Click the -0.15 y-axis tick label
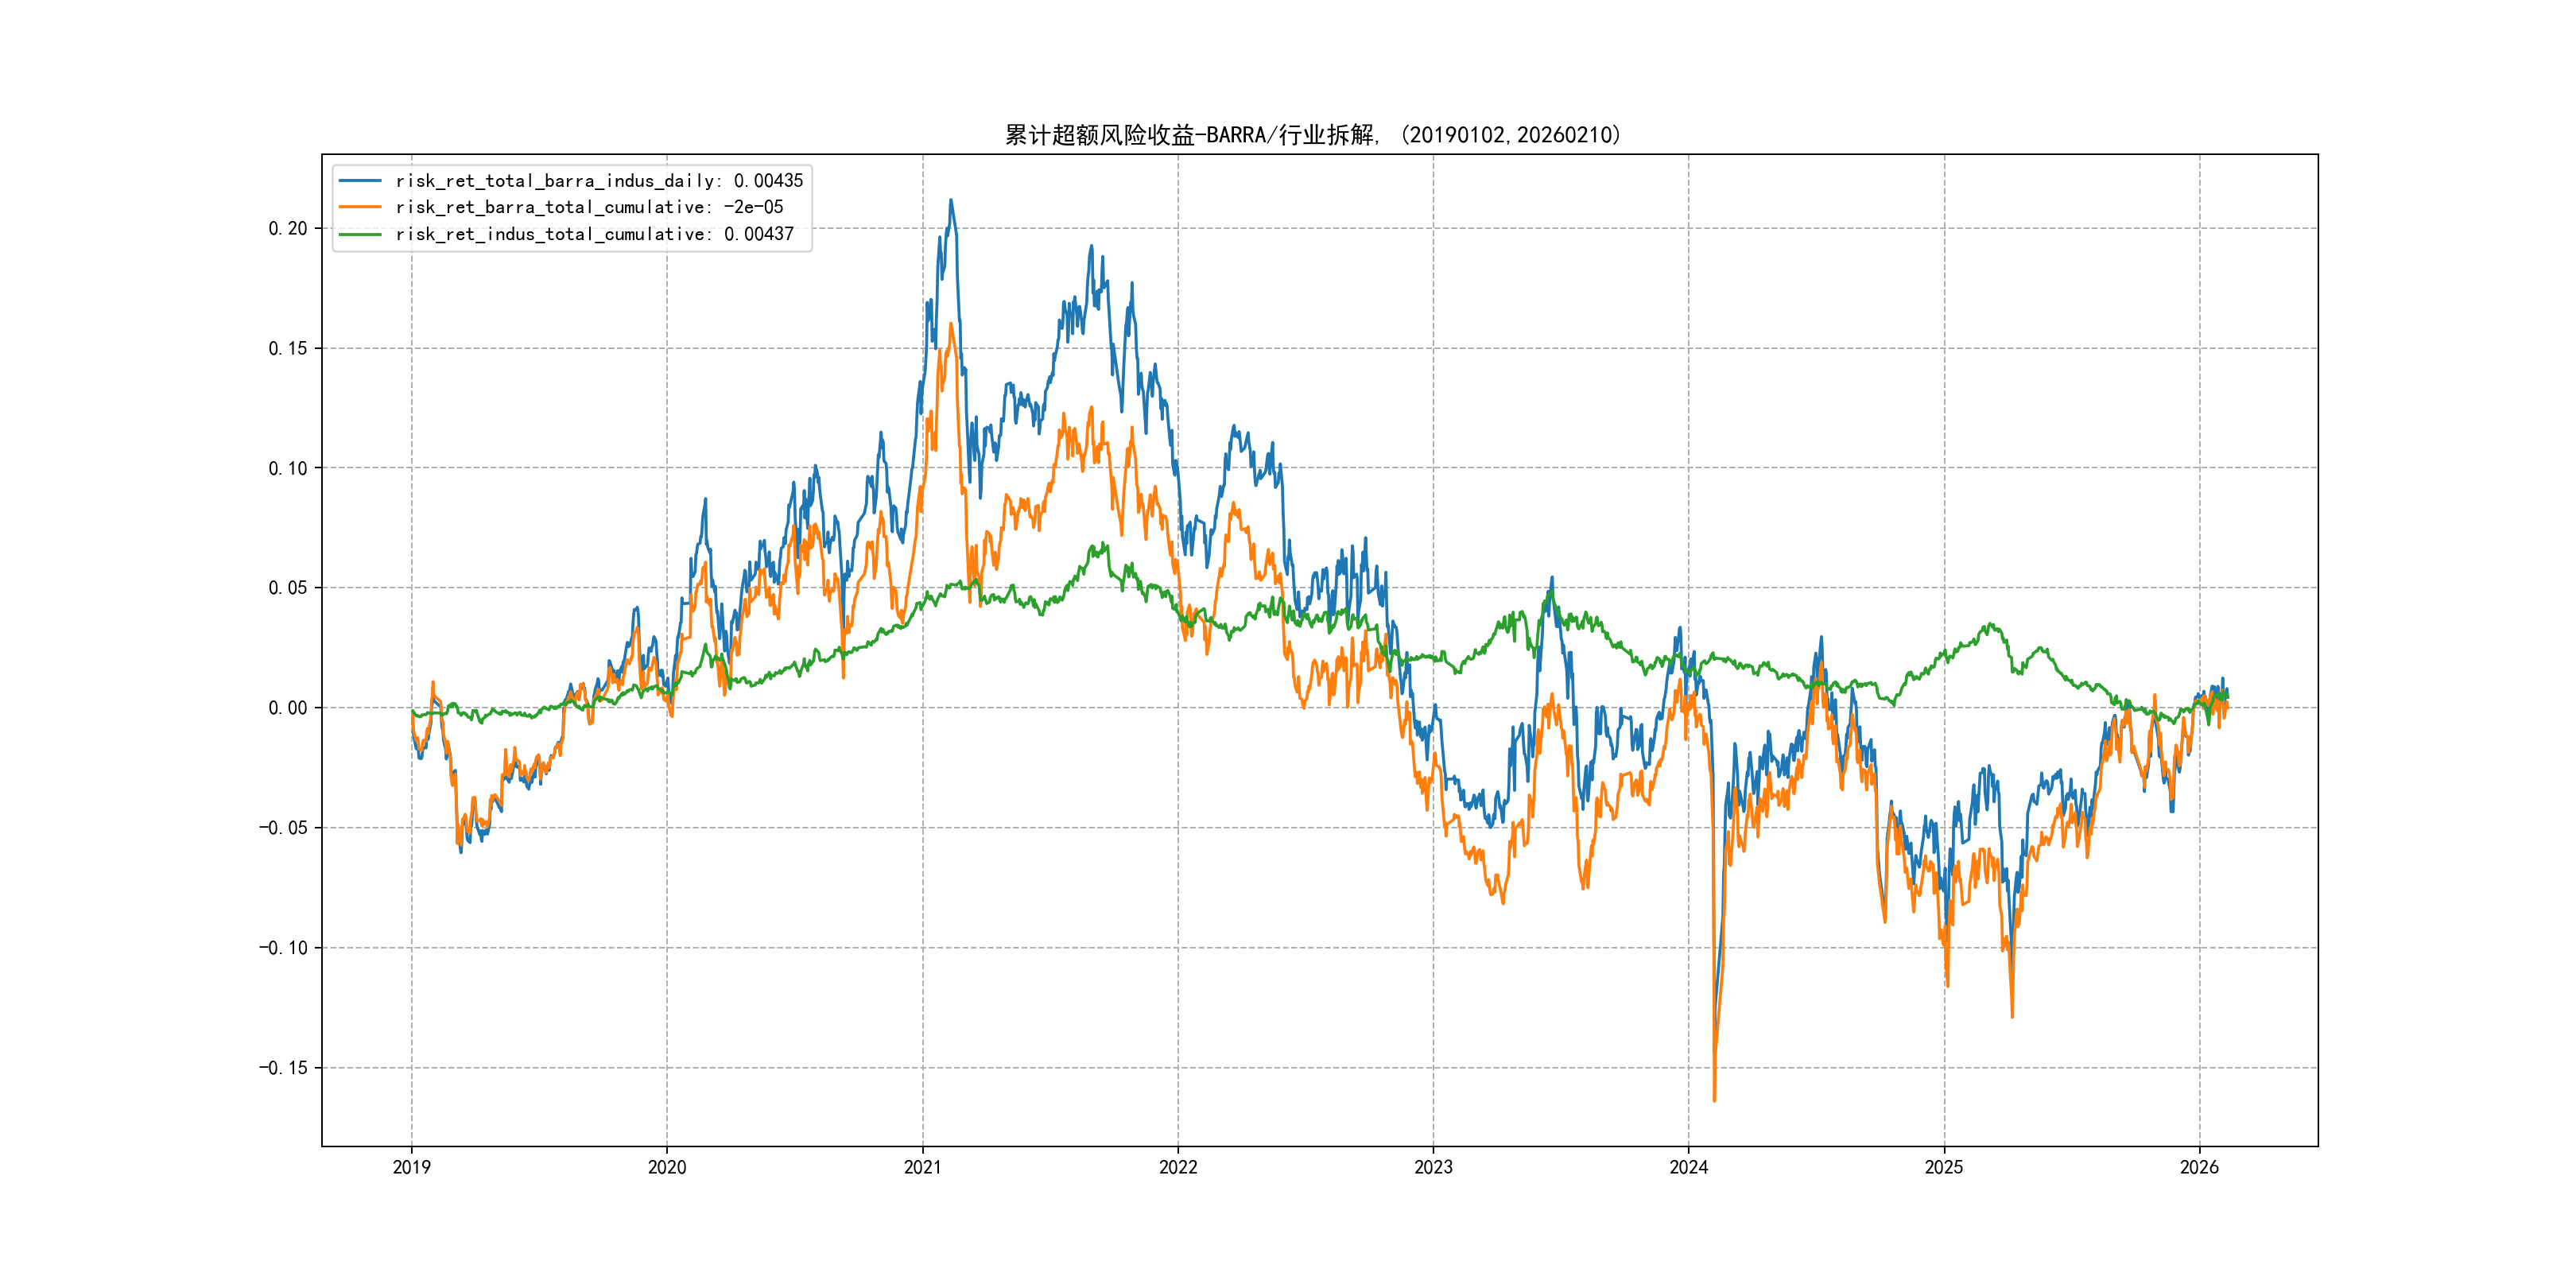This screenshot has width=2576, height=1288. [283, 1068]
